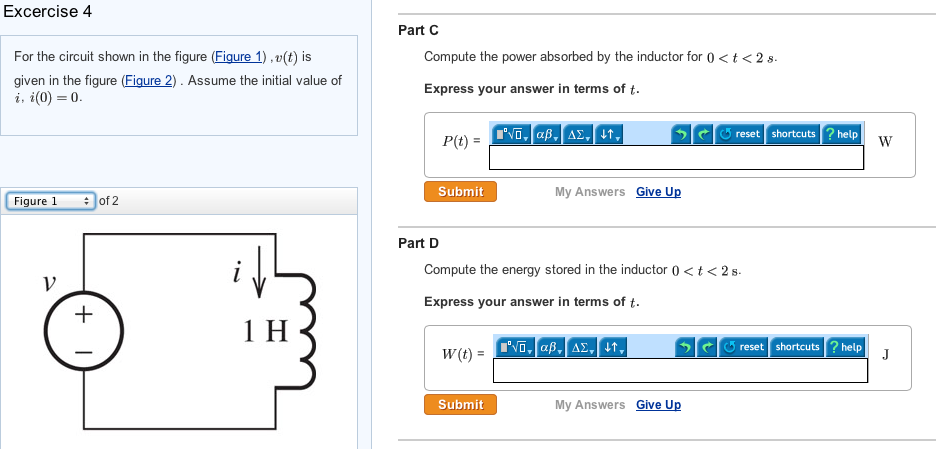Image resolution: width=936 pixels, height=449 pixels.
Task: Open templates math menu in Part C toolbar
Action: coord(511,134)
